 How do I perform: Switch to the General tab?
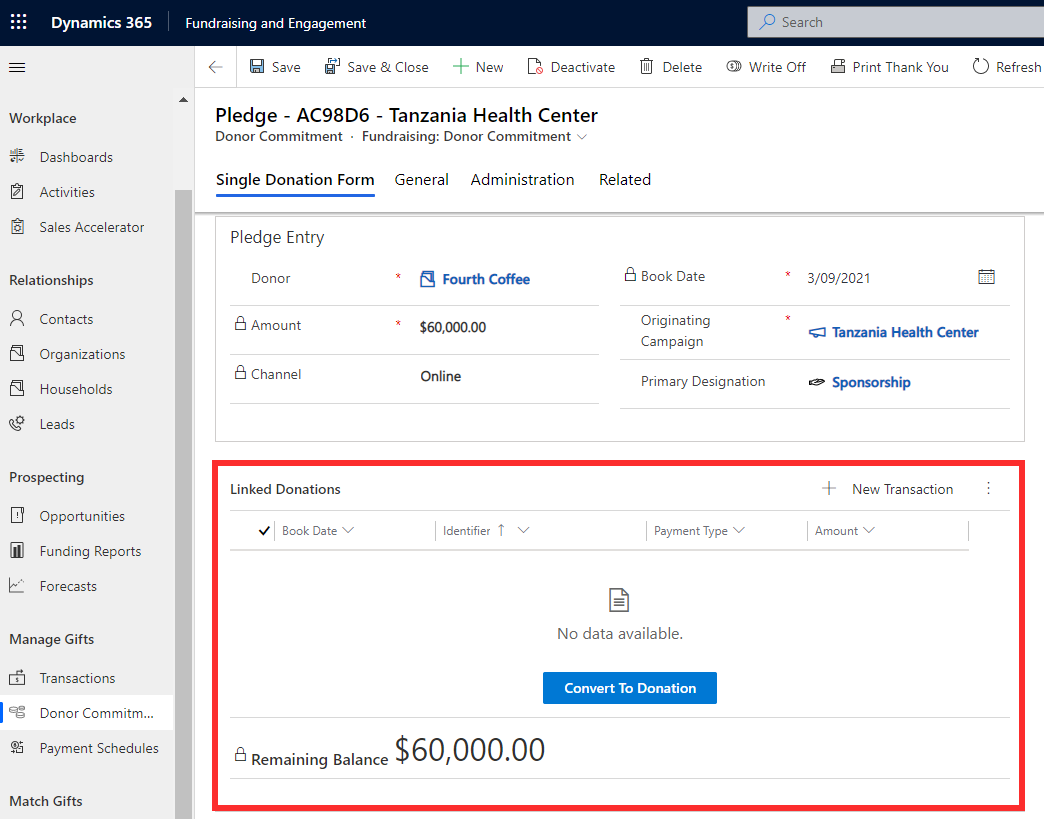[421, 180]
